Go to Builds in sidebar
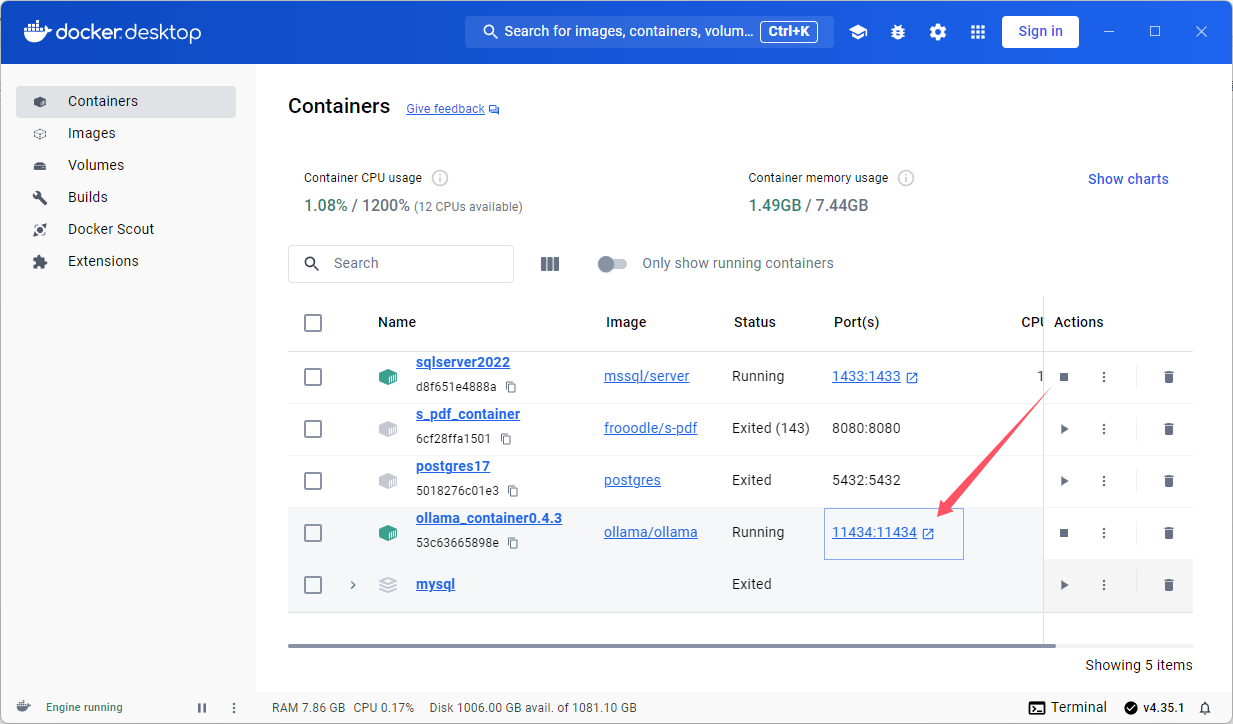 tap(126, 198)
